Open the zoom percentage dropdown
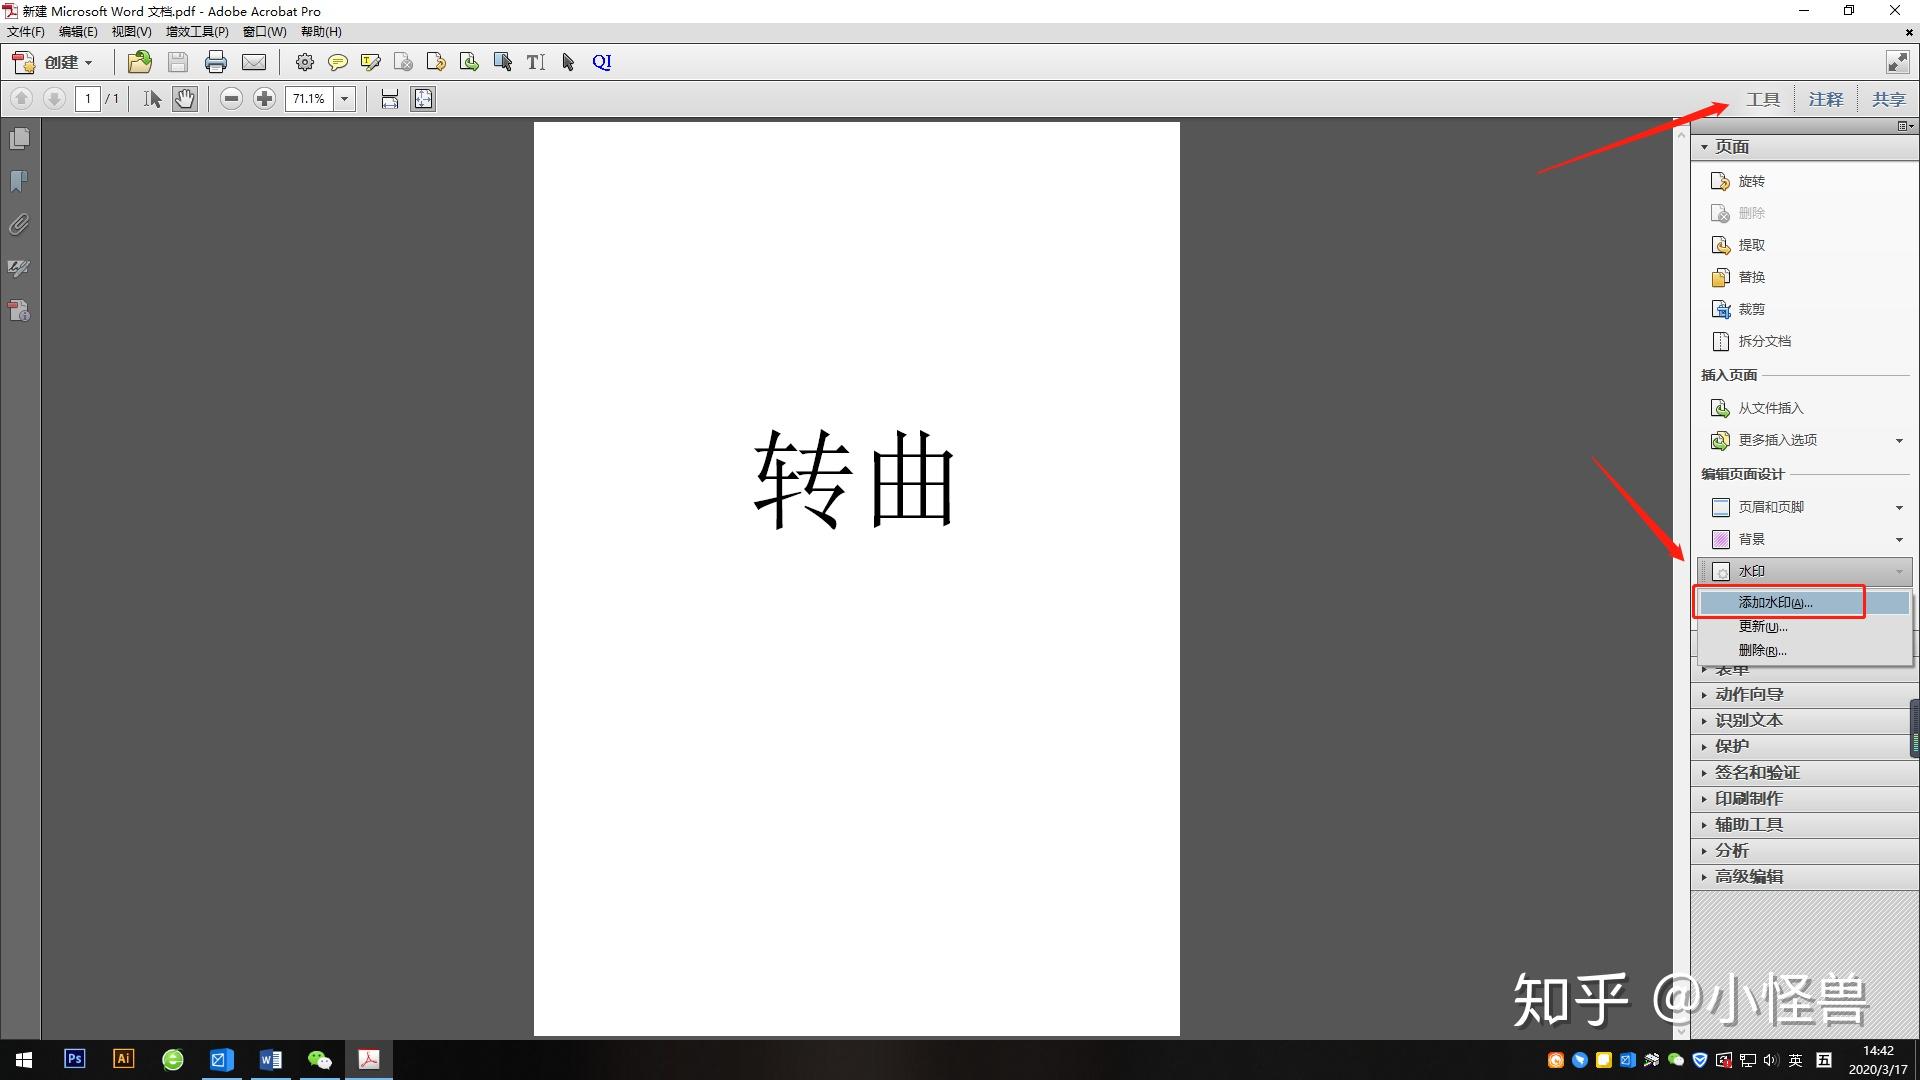The image size is (1920, 1080). (344, 98)
